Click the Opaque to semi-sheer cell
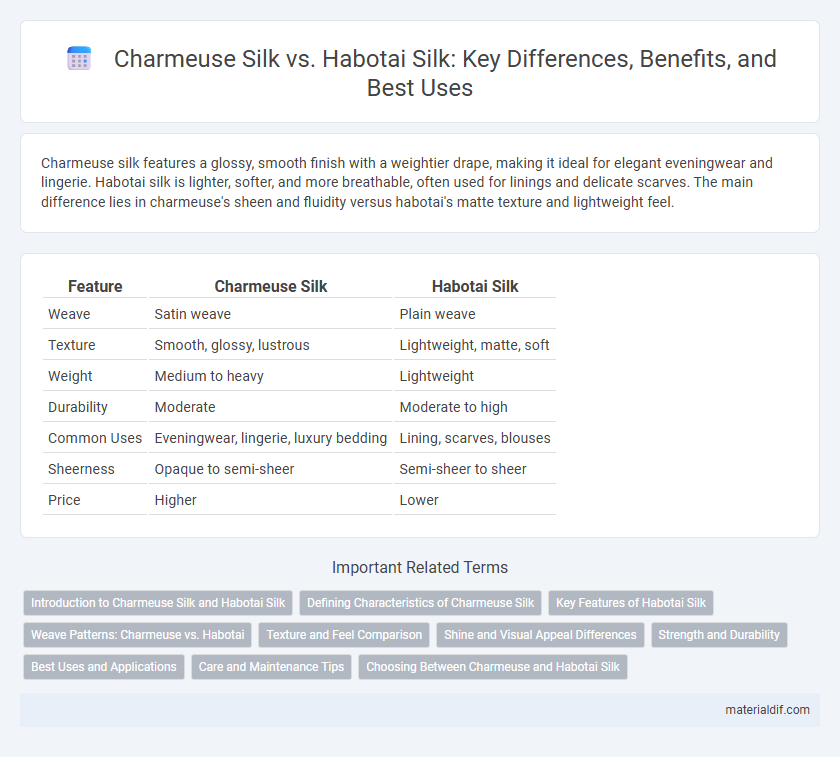 pos(271,469)
